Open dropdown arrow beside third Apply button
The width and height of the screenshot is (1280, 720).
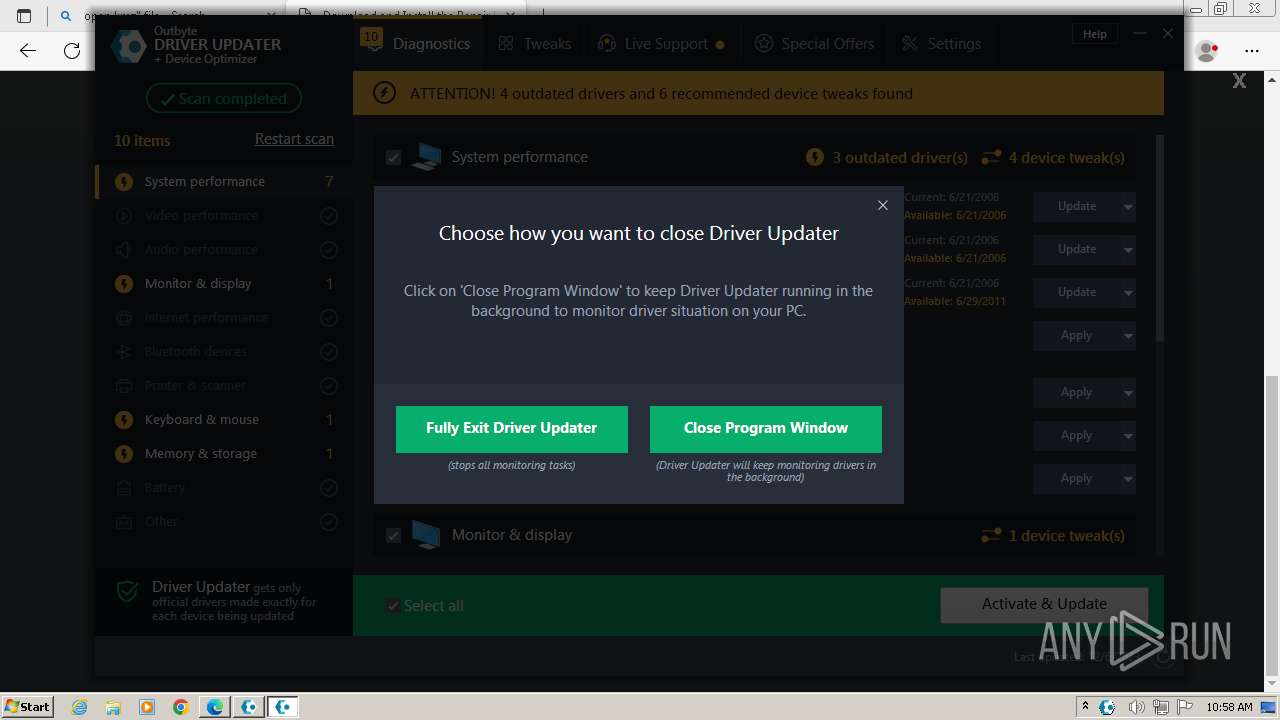click(1128, 436)
